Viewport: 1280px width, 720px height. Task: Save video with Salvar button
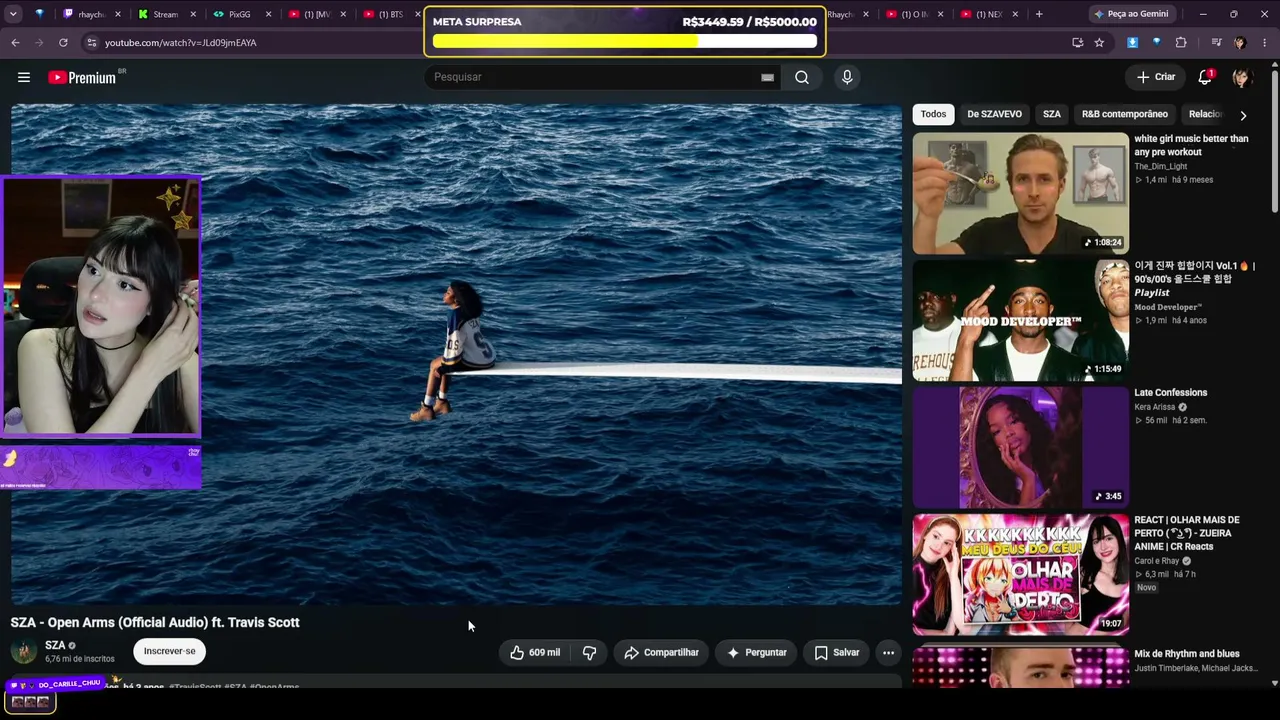click(x=836, y=652)
